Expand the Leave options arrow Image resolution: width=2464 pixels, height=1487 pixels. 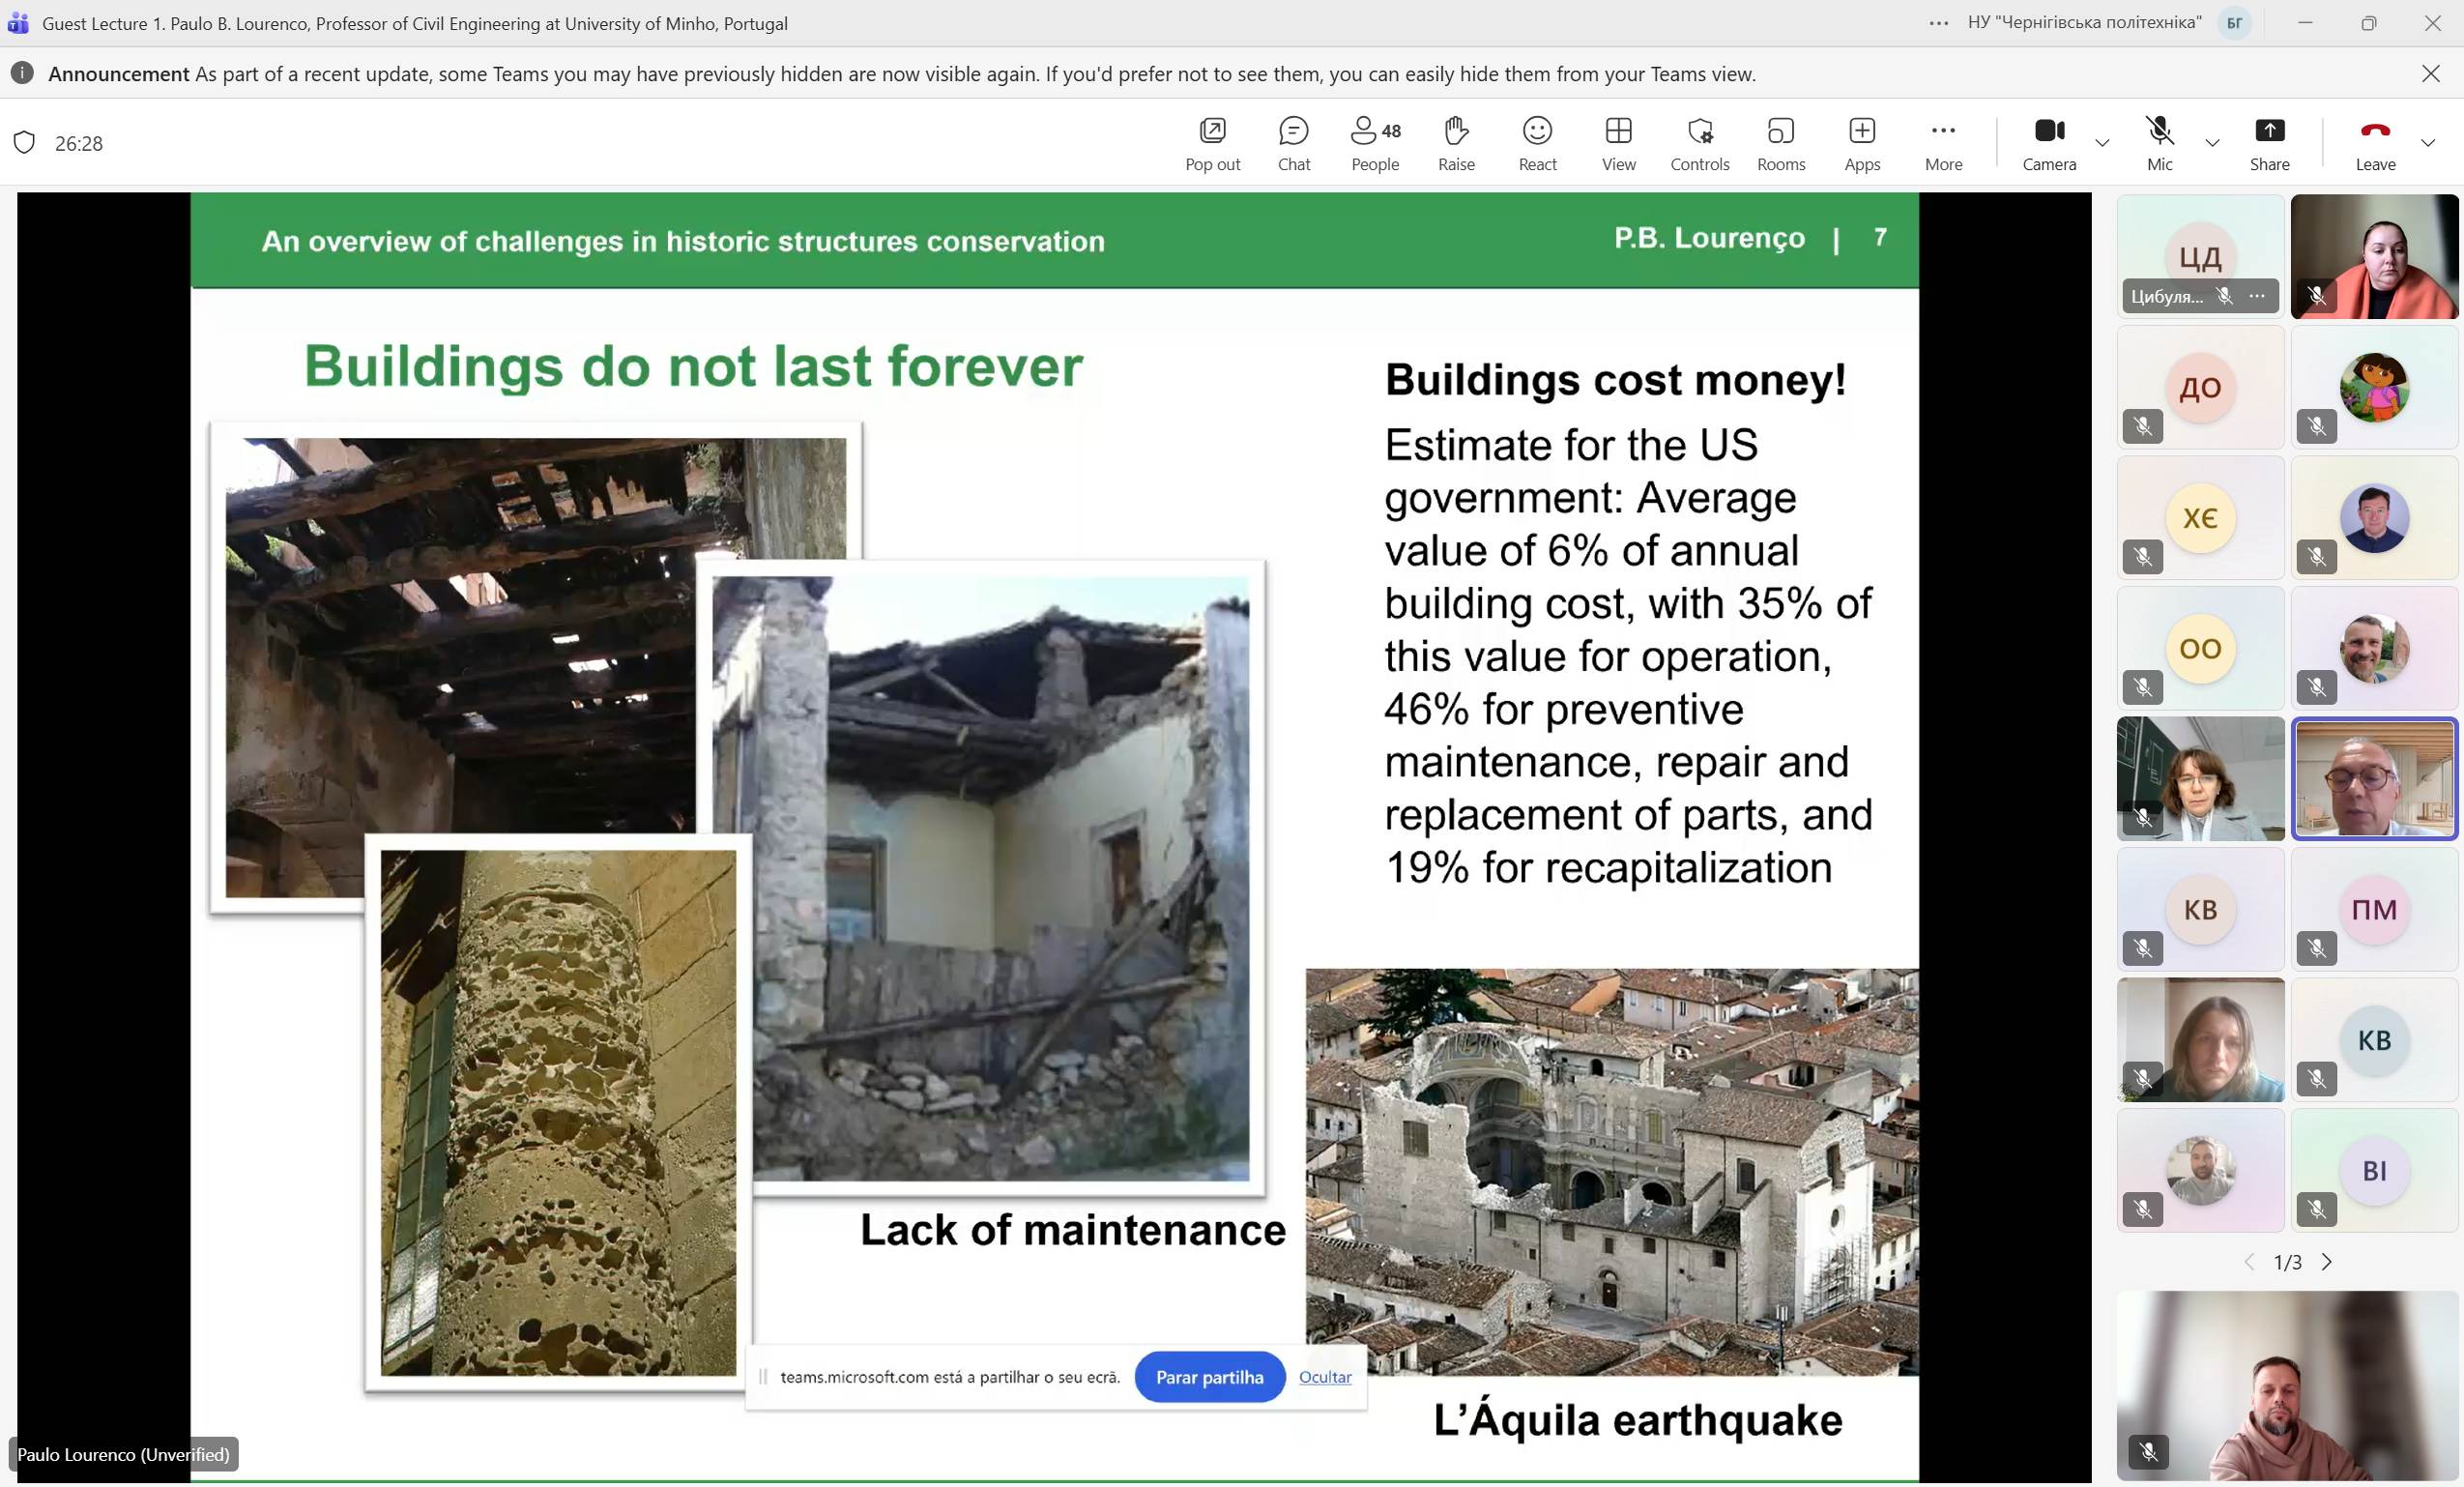point(2428,143)
